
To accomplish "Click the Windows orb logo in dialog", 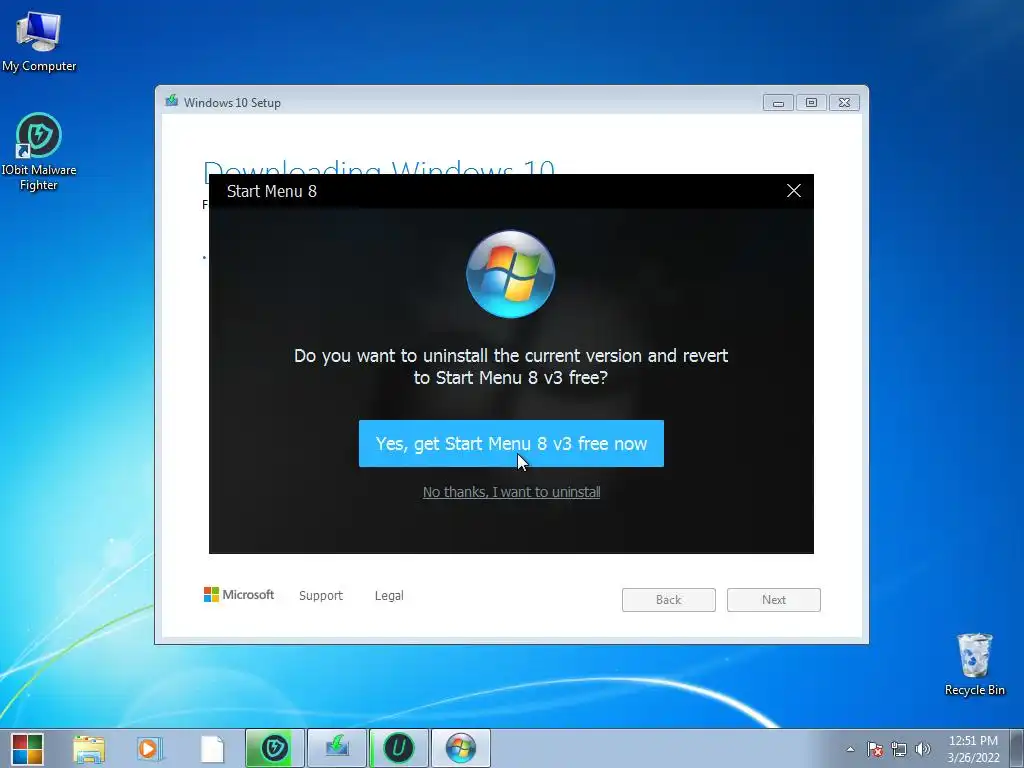I will click(x=511, y=274).
